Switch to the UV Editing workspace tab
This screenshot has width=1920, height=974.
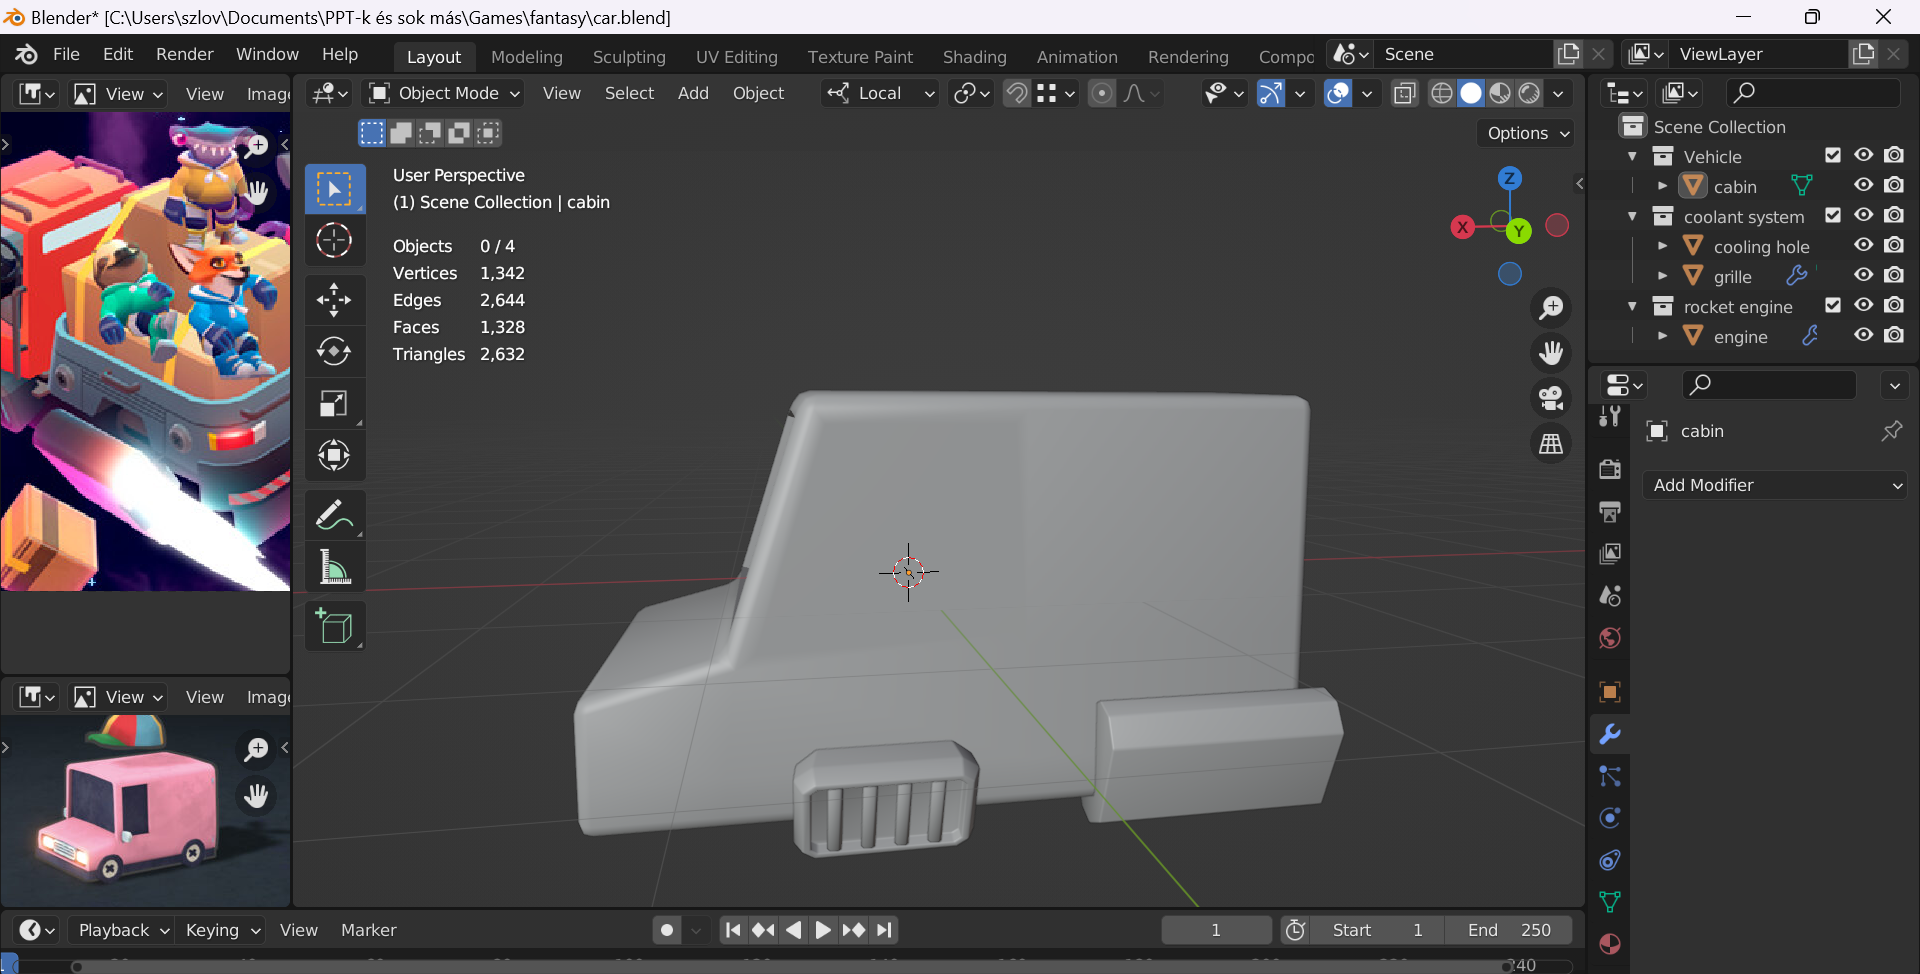coord(736,57)
